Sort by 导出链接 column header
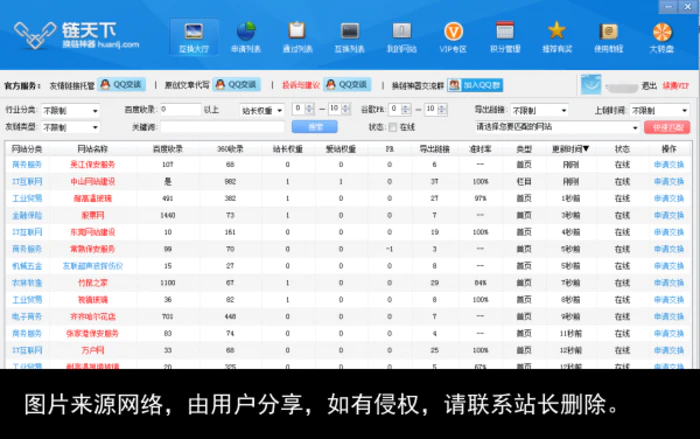 pyautogui.click(x=434, y=149)
